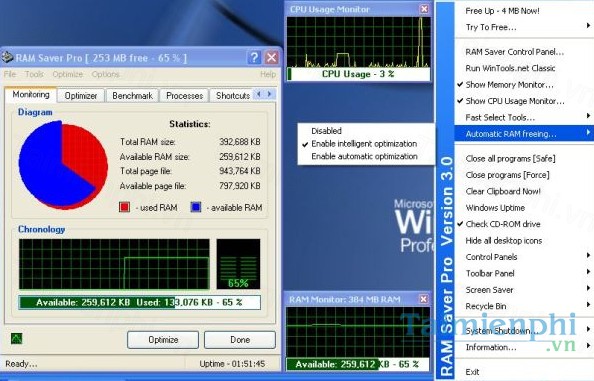594x381 pixels.
Task: Click the Uptime 01:51:45 status entry
Action: [232, 364]
